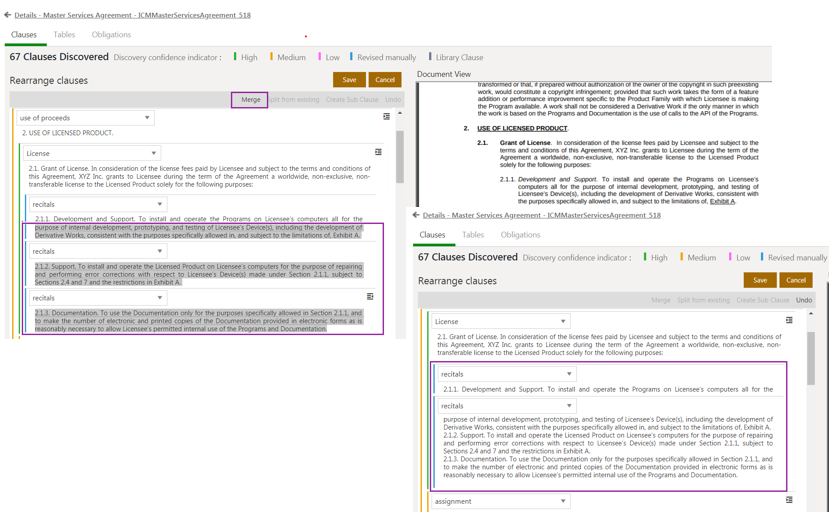
Task: Click the pink Low confidence indicator
Action: click(320, 57)
